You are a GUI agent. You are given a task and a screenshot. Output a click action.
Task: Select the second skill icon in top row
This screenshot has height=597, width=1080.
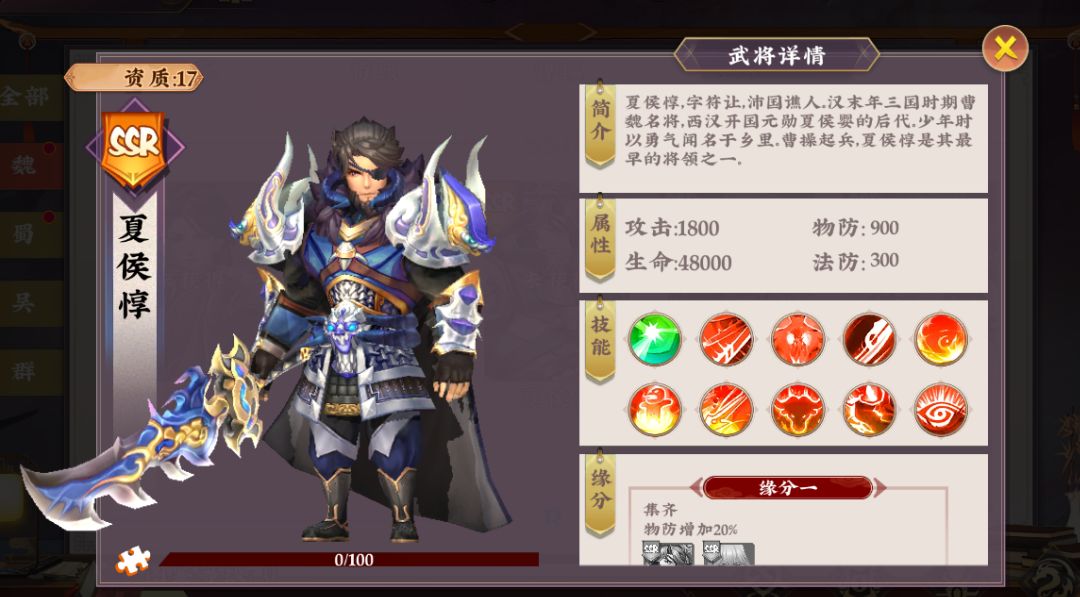coord(727,339)
